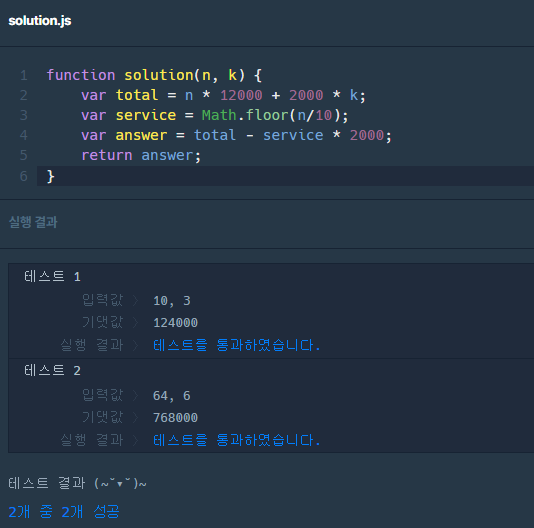The height and width of the screenshot is (528, 534).
Task: Click line 1 with function solution(n, k)
Action: 154,75
